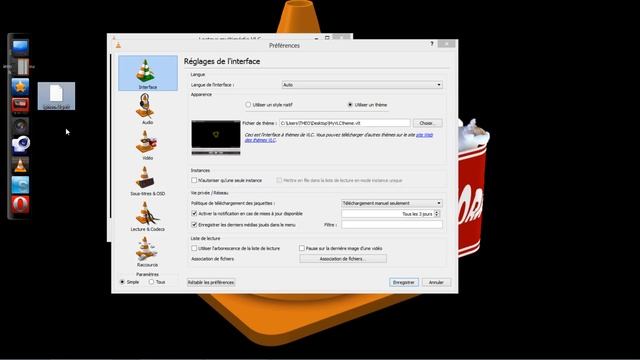This screenshot has width=640, height=360.
Task: Launch VLC from the desktop dock
Action: click(20, 165)
